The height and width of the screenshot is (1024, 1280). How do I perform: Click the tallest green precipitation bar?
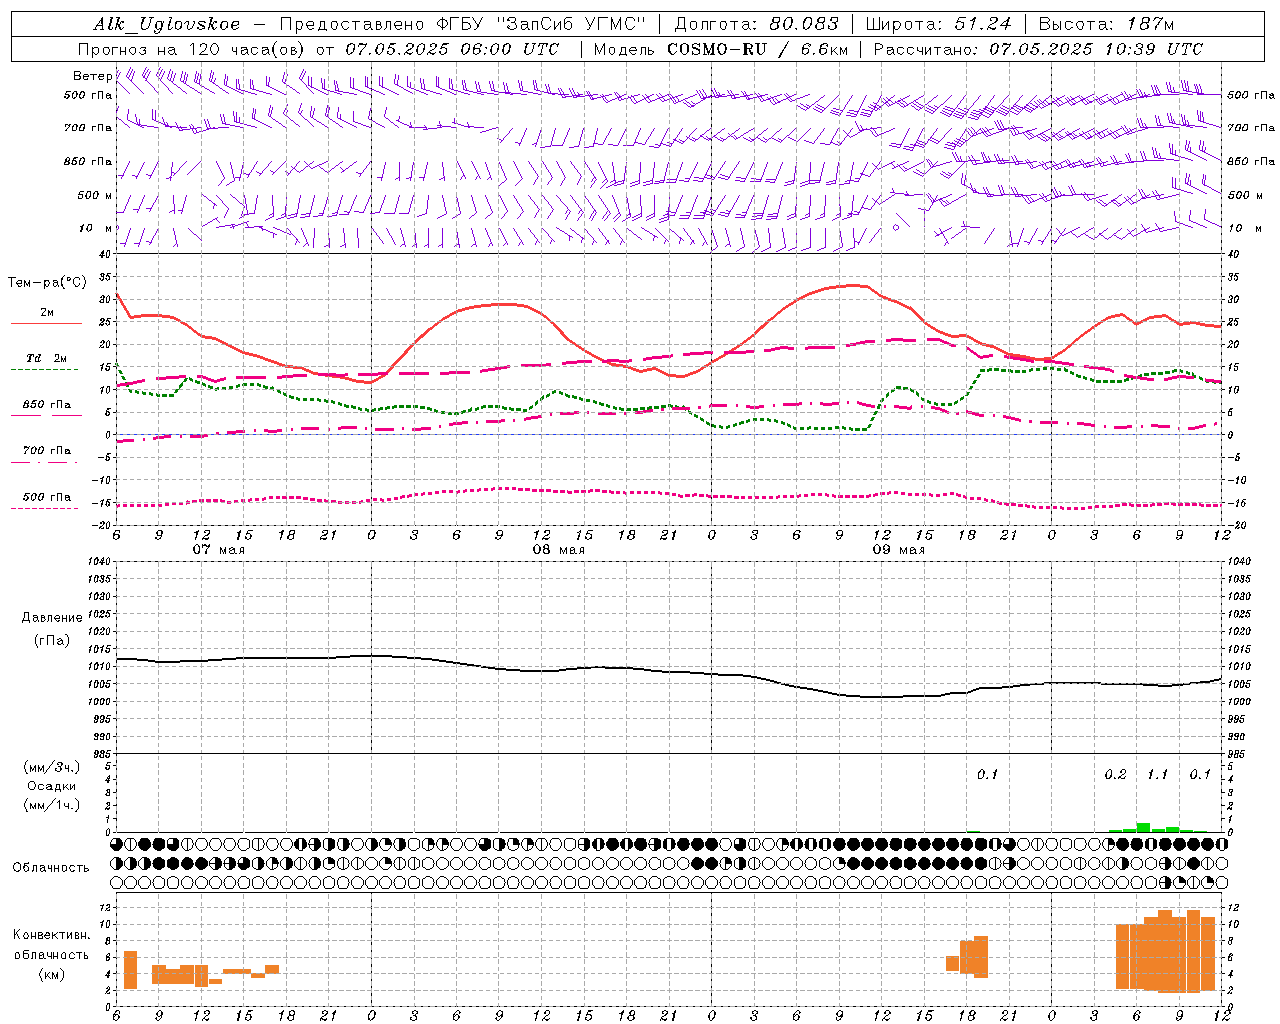tap(1143, 827)
